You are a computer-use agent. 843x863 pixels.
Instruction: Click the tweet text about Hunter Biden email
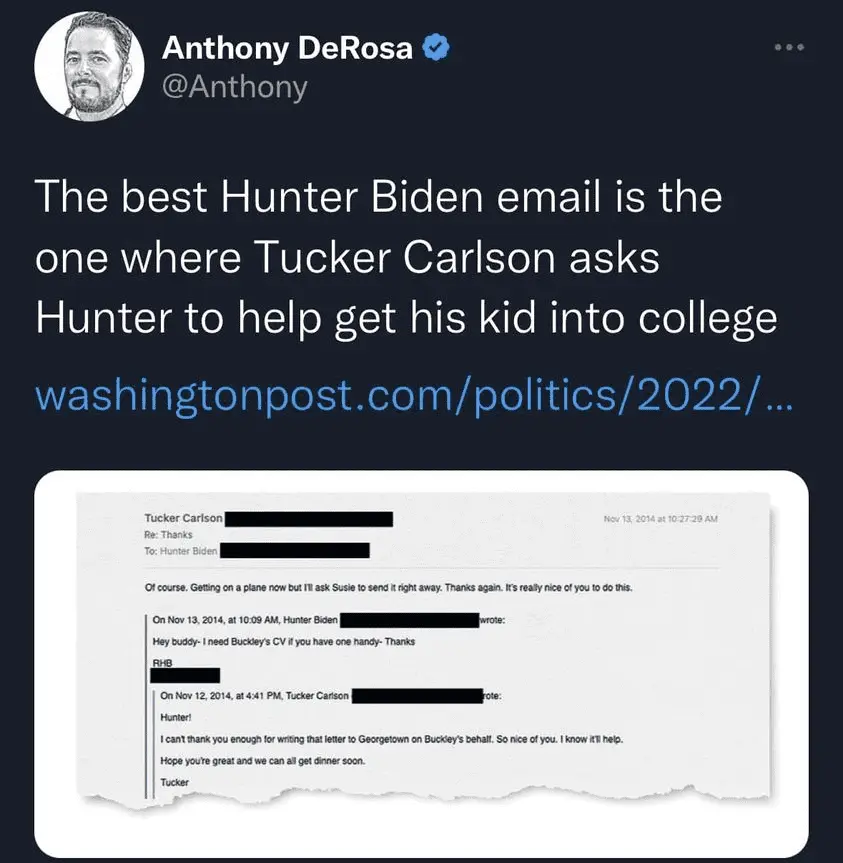click(x=405, y=258)
